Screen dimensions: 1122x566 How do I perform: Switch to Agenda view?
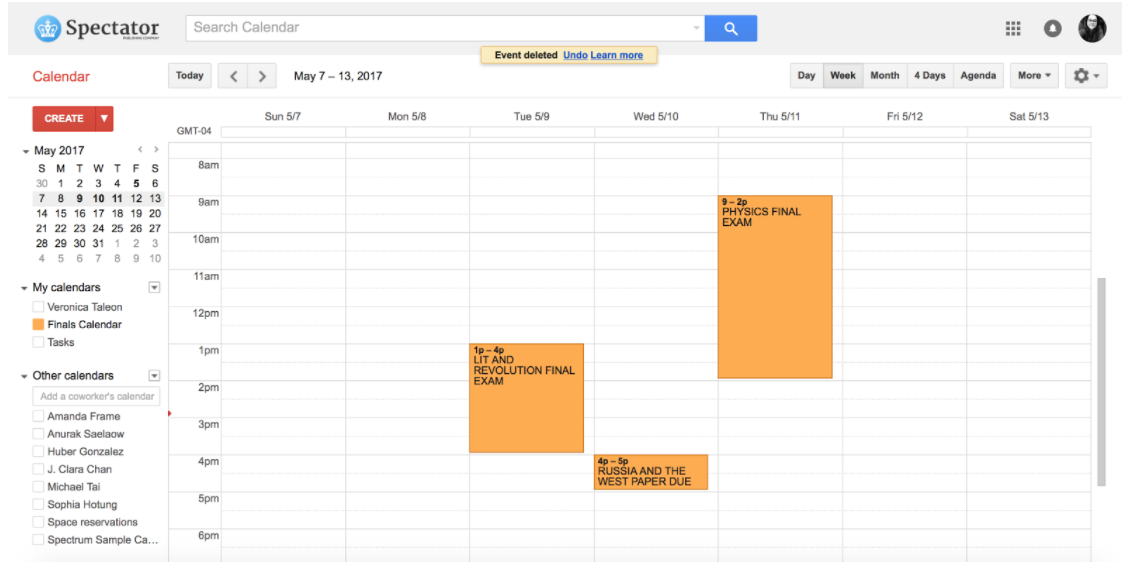[977, 76]
